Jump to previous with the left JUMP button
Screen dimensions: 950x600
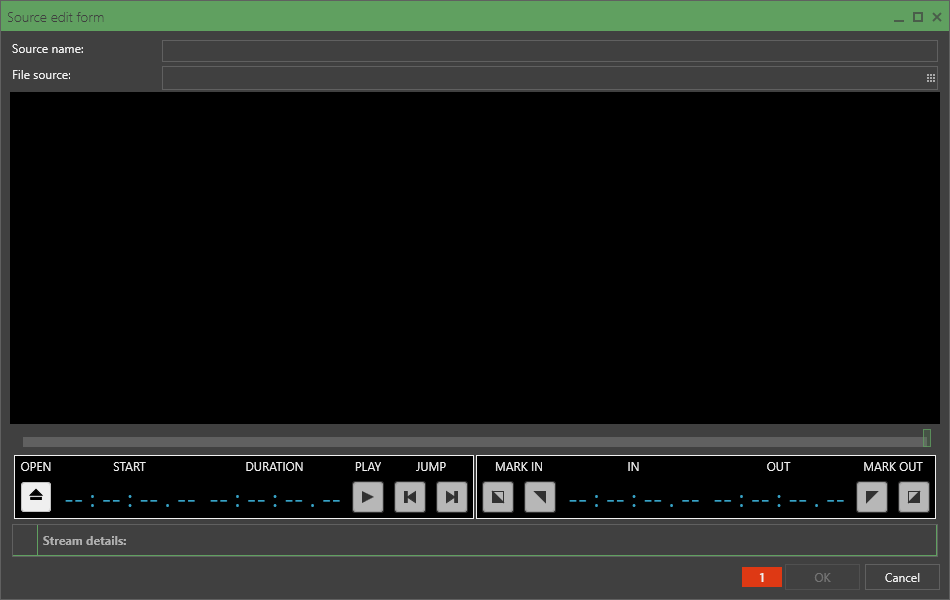click(410, 497)
